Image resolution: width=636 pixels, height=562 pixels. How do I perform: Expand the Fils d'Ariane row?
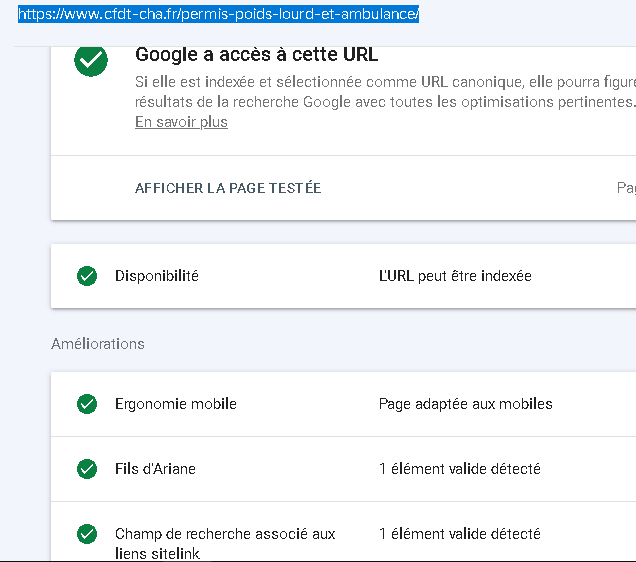point(343,469)
